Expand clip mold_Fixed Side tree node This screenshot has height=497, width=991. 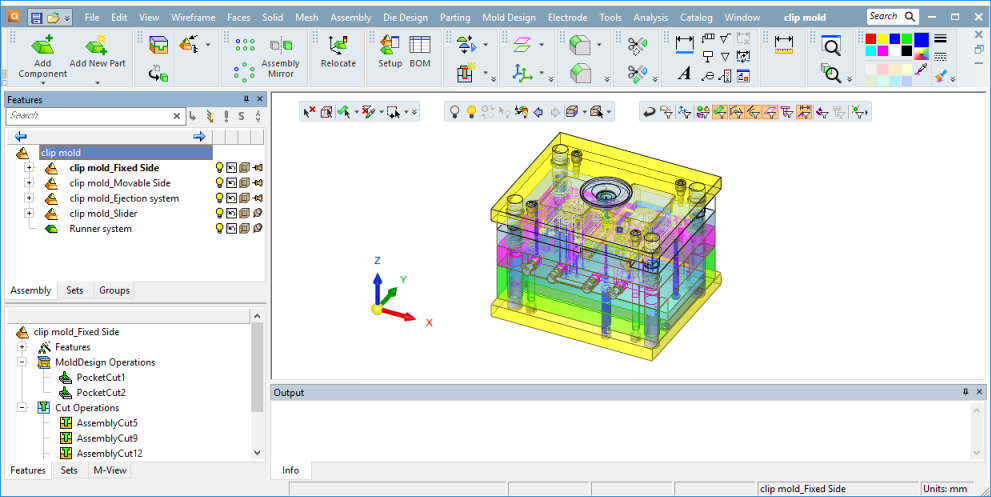pyautogui.click(x=29, y=168)
